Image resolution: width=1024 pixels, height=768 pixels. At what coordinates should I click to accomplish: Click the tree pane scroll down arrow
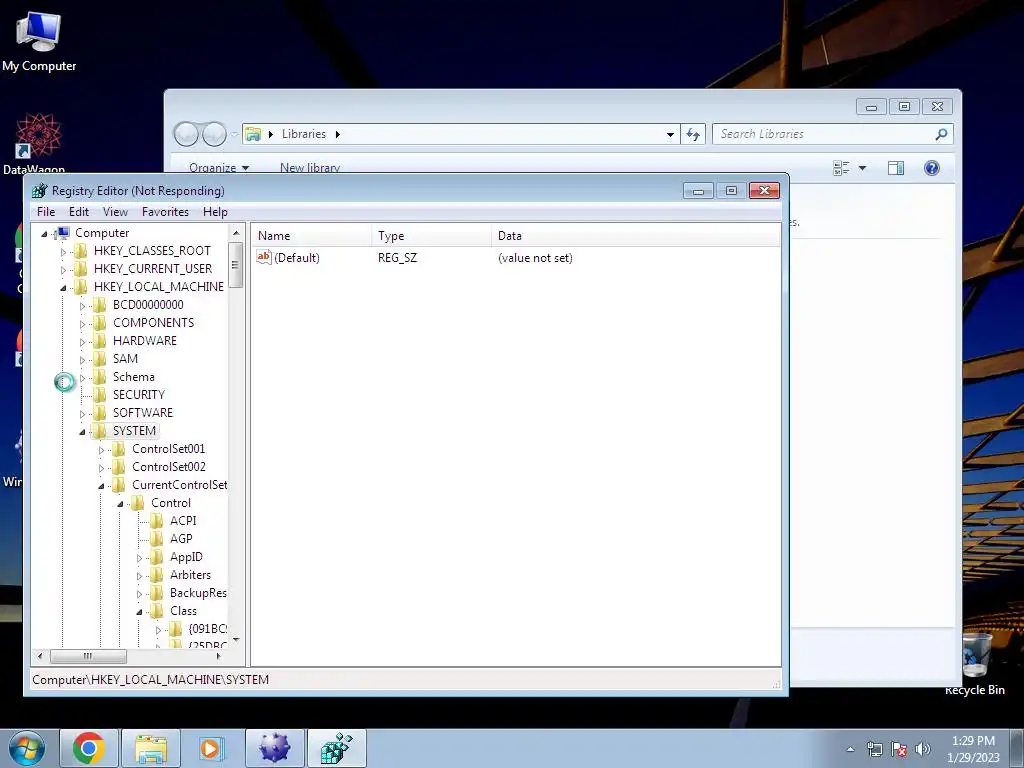click(x=236, y=640)
